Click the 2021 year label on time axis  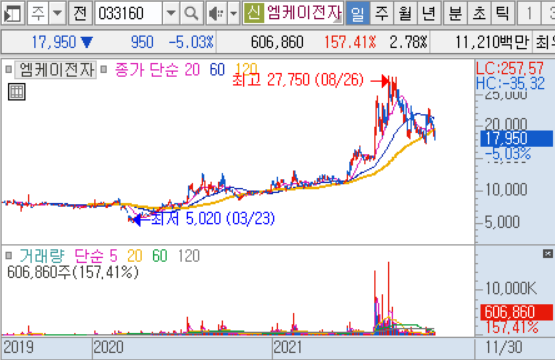288,347
